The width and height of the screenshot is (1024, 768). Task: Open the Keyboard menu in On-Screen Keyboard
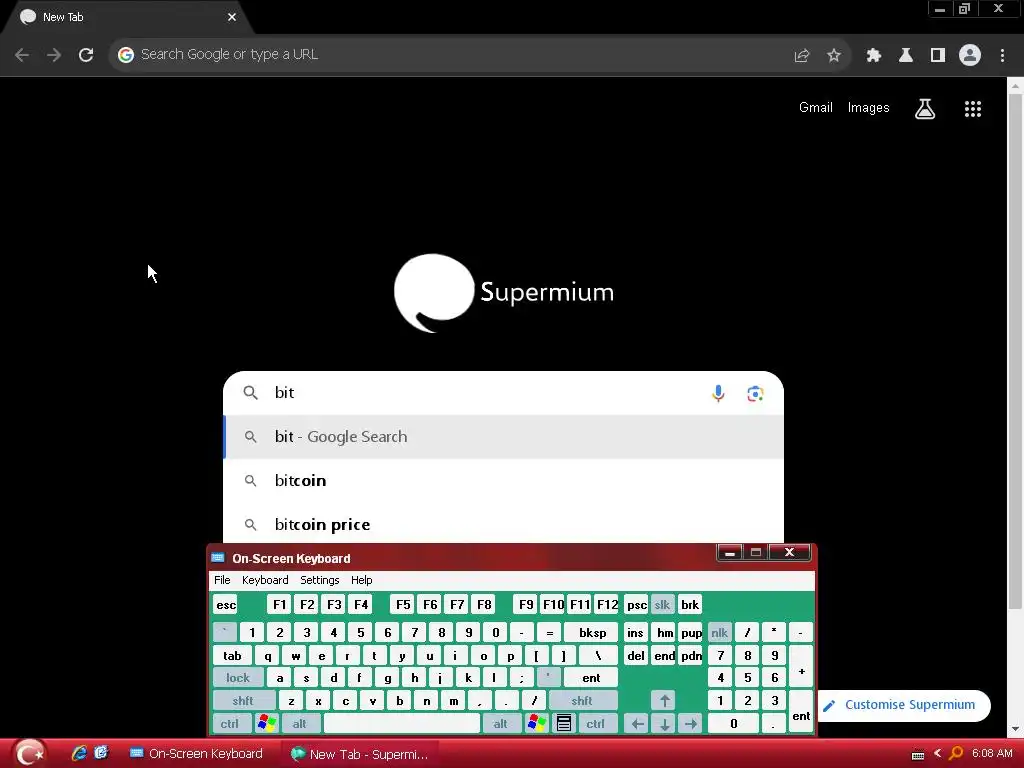click(265, 580)
